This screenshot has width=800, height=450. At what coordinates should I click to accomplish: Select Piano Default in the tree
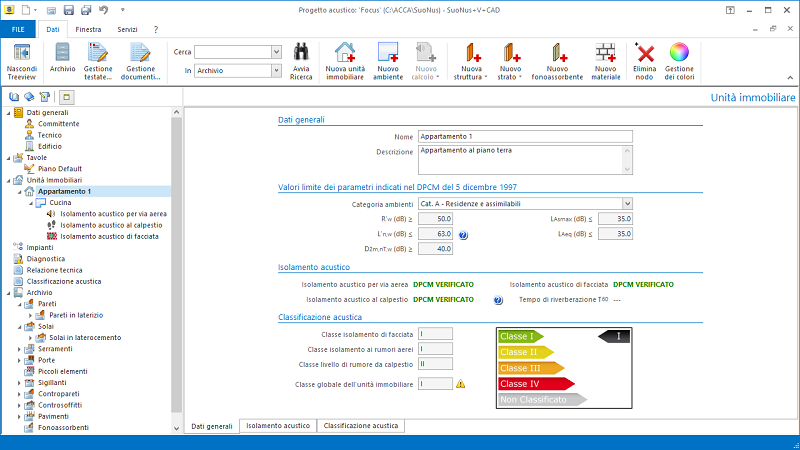(x=60, y=169)
